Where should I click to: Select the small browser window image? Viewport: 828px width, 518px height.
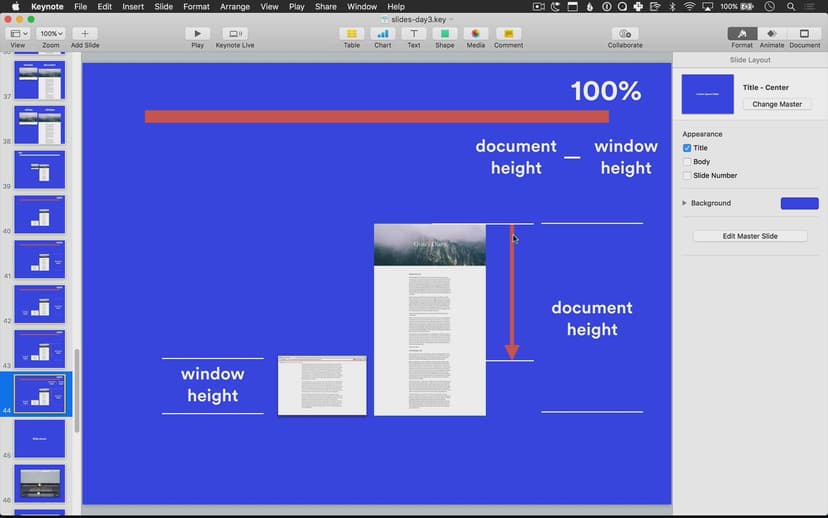tap(322, 385)
